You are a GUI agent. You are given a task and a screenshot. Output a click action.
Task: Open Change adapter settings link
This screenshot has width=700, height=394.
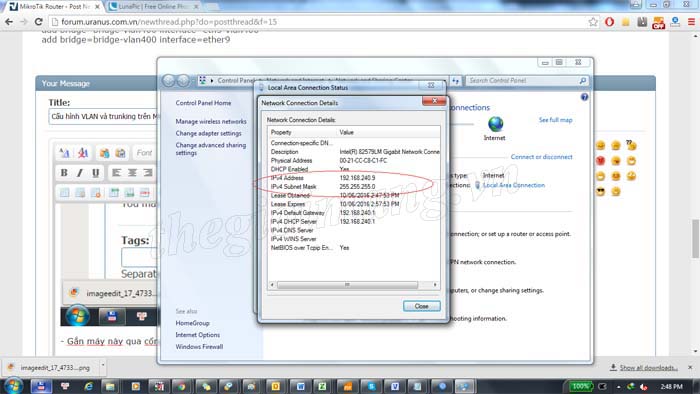208,133
